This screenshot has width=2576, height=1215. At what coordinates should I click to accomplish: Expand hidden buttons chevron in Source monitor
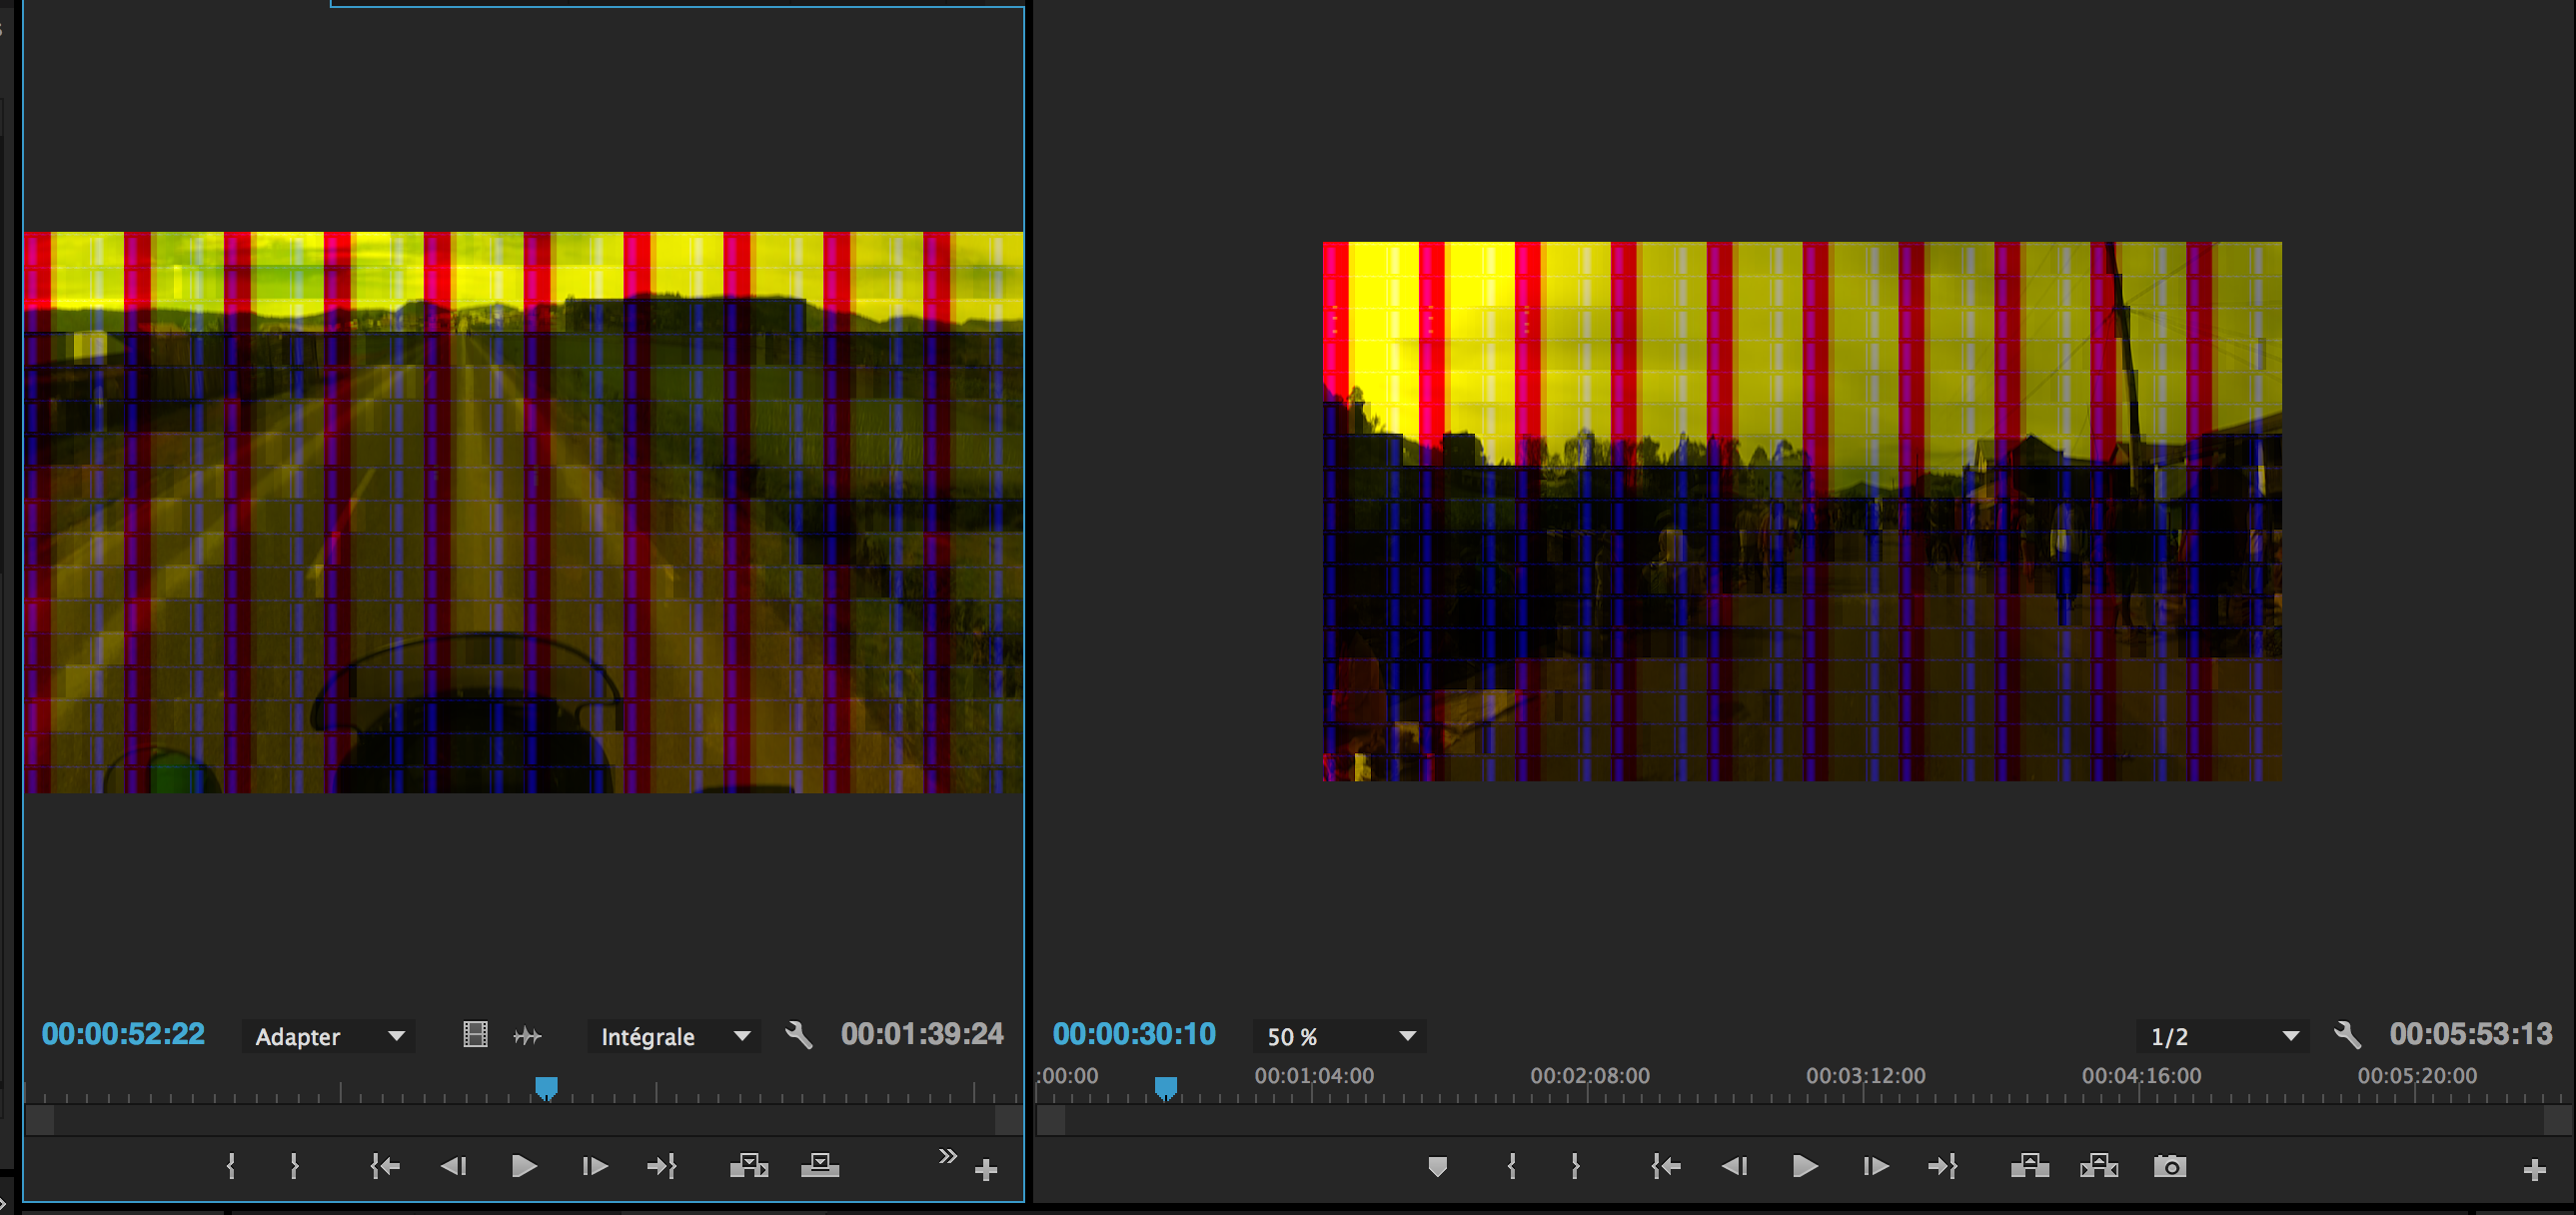coord(947,1156)
